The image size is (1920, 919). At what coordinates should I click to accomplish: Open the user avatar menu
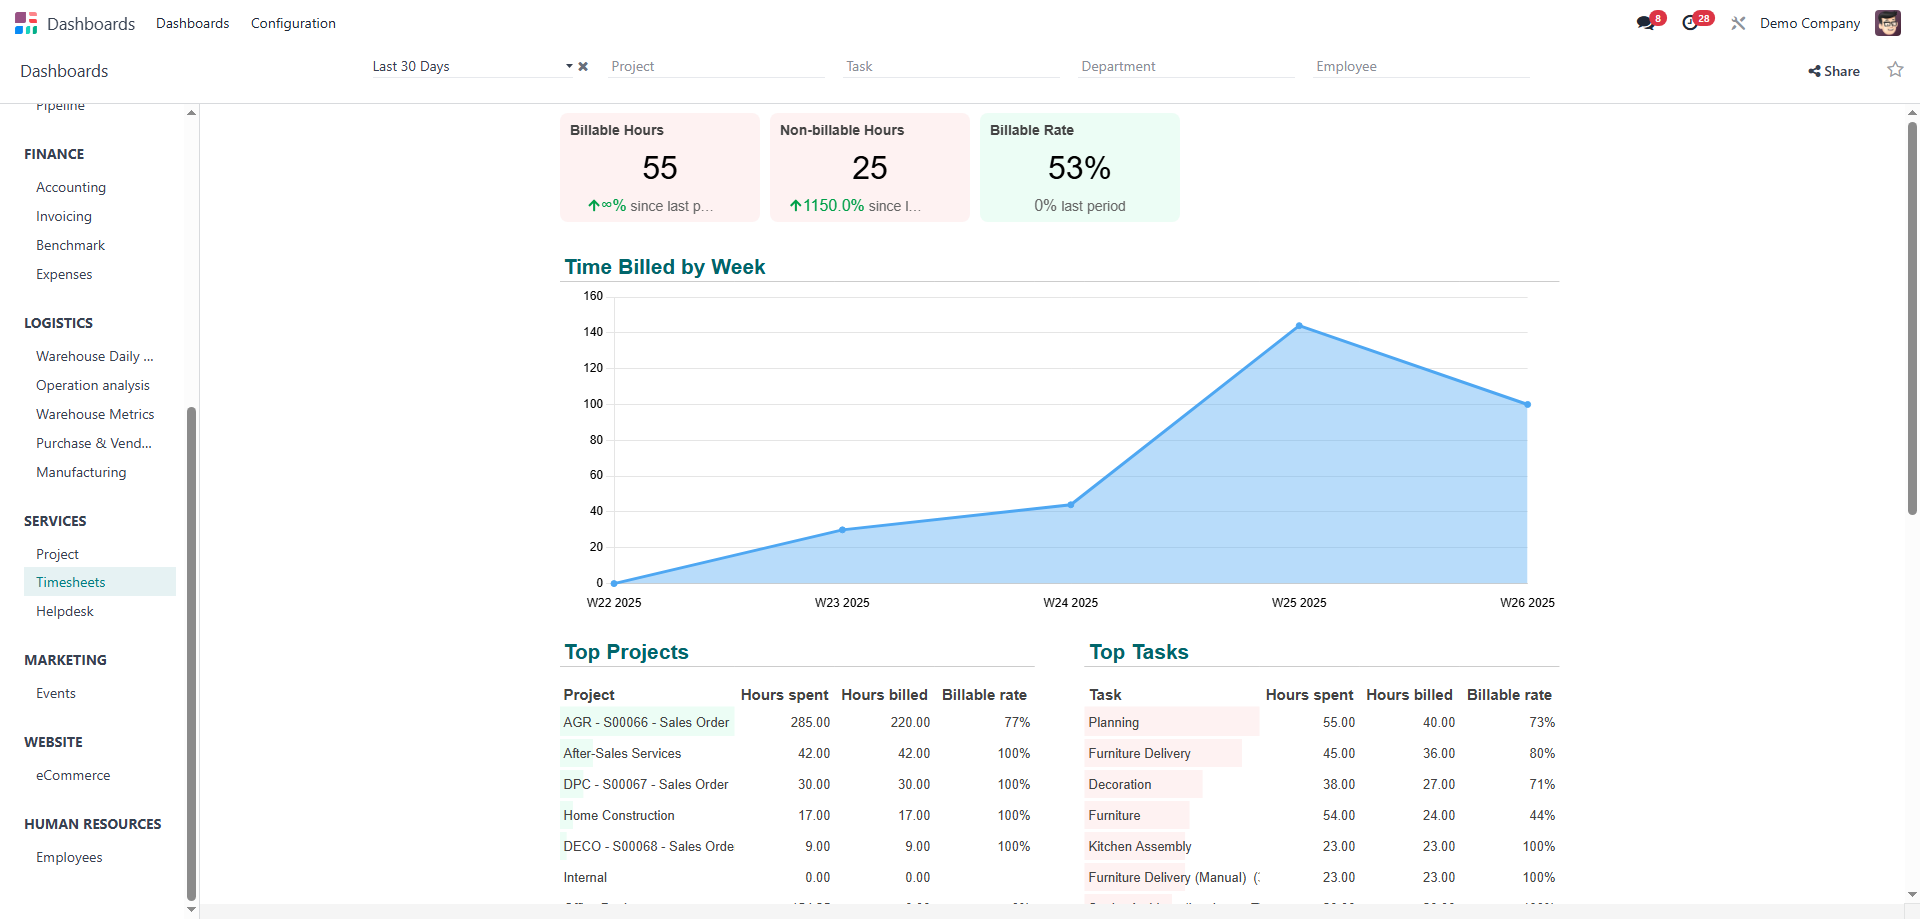click(1887, 23)
